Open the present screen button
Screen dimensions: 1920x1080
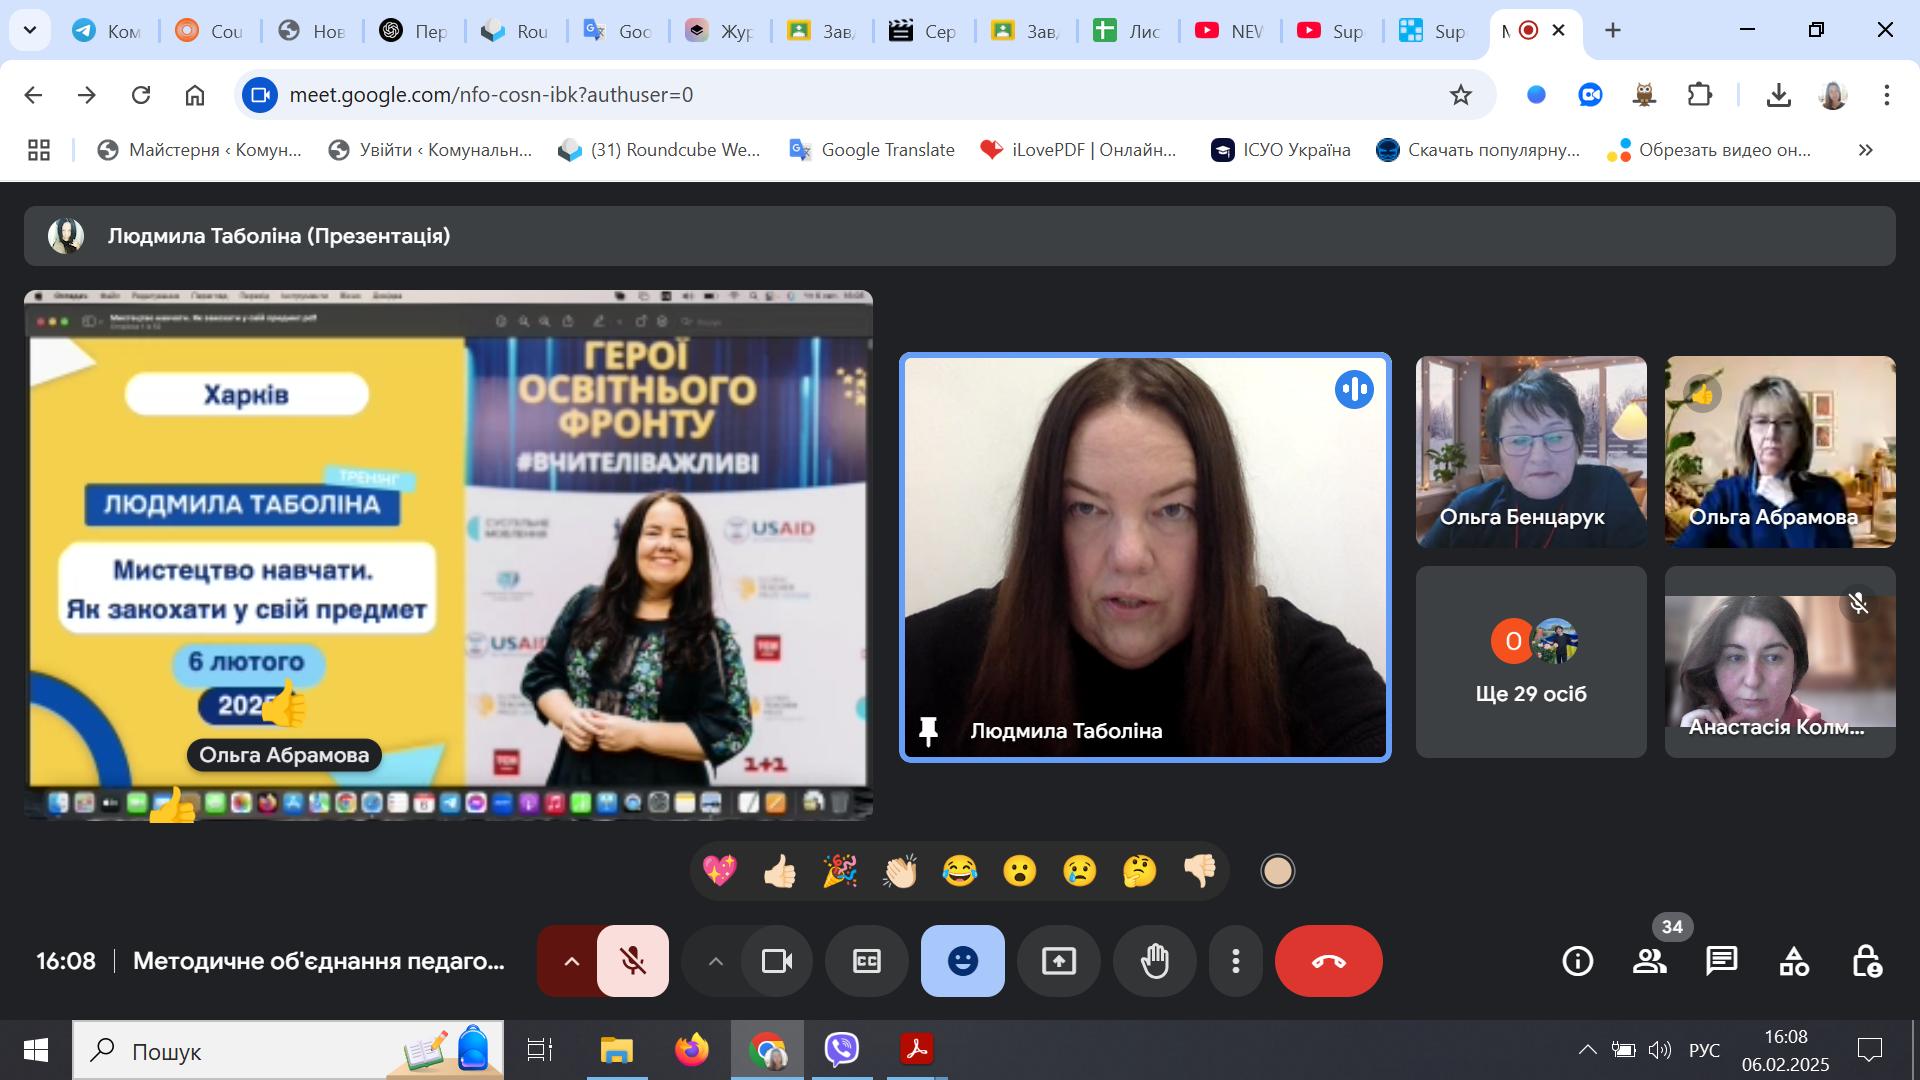(x=1058, y=961)
